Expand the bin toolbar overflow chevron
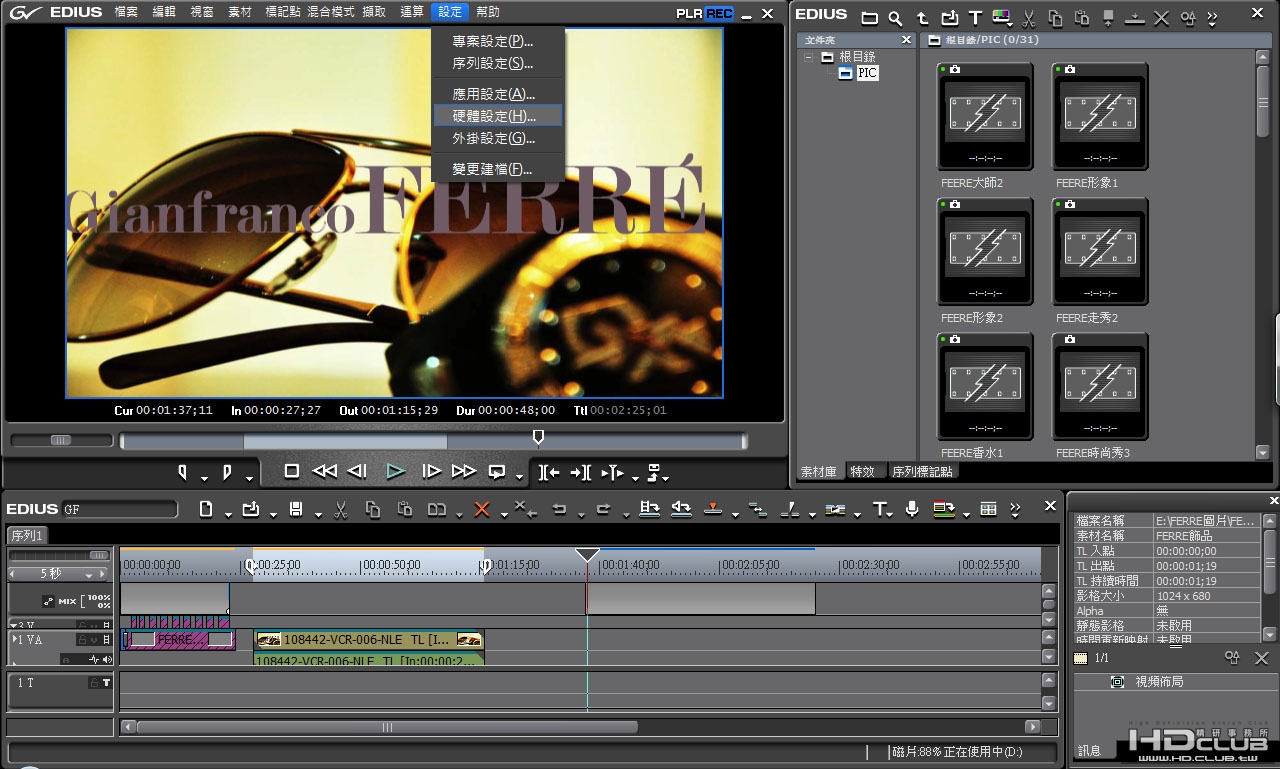The image size is (1280, 769). [1213, 17]
